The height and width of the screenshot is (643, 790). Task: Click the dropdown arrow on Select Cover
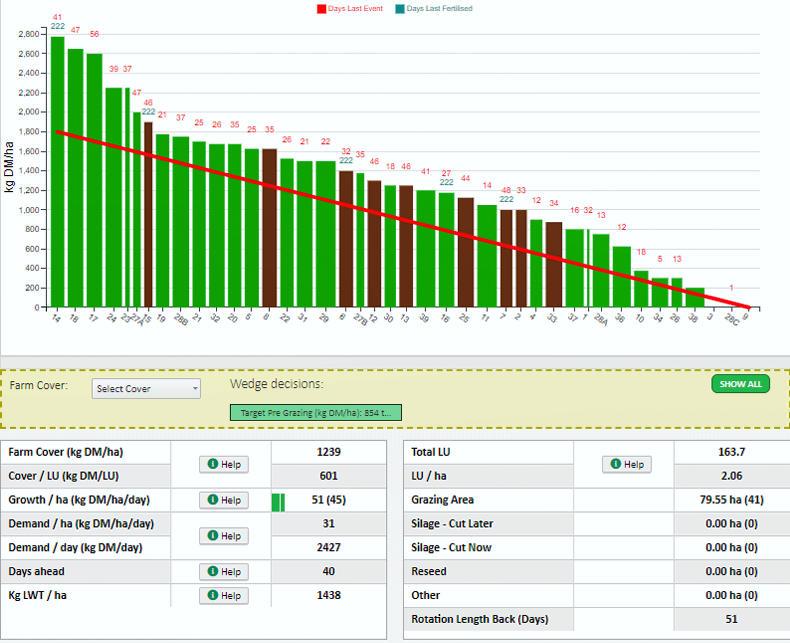(194, 389)
